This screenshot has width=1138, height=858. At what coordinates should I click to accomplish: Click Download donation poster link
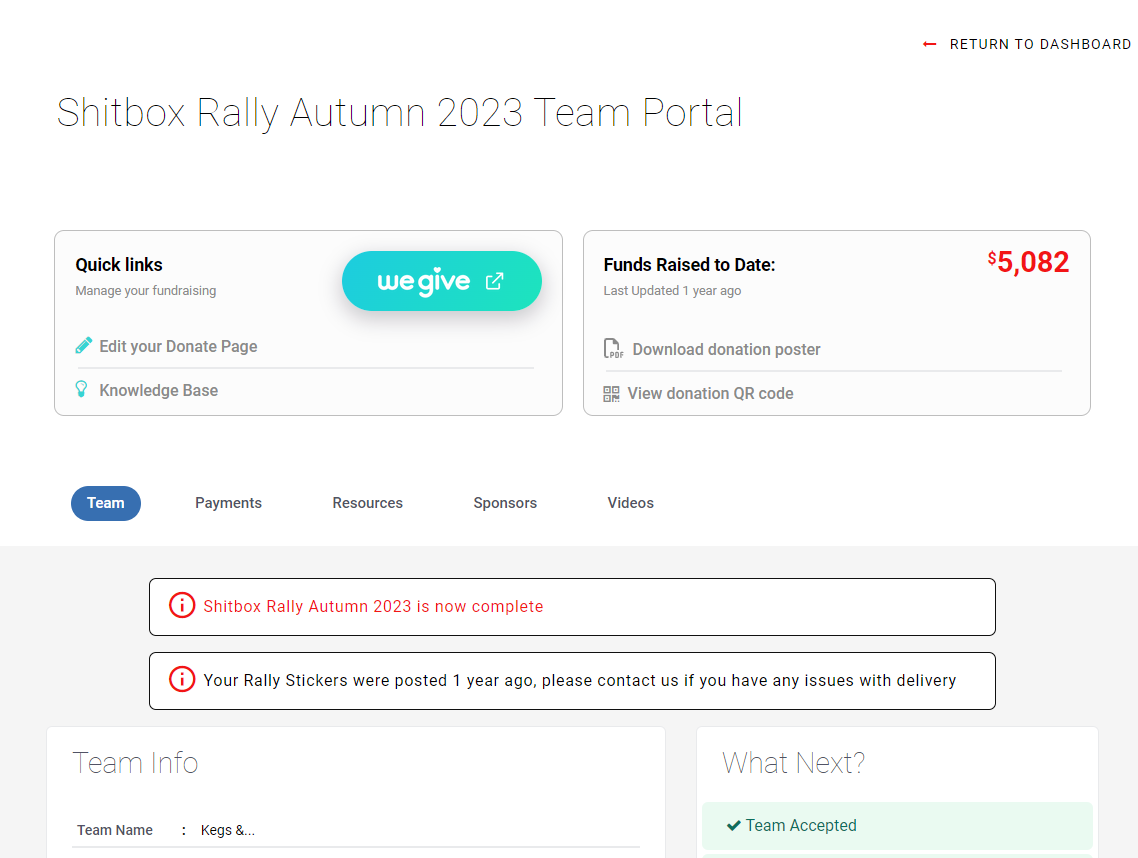pyautogui.click(x=726, y=349)
